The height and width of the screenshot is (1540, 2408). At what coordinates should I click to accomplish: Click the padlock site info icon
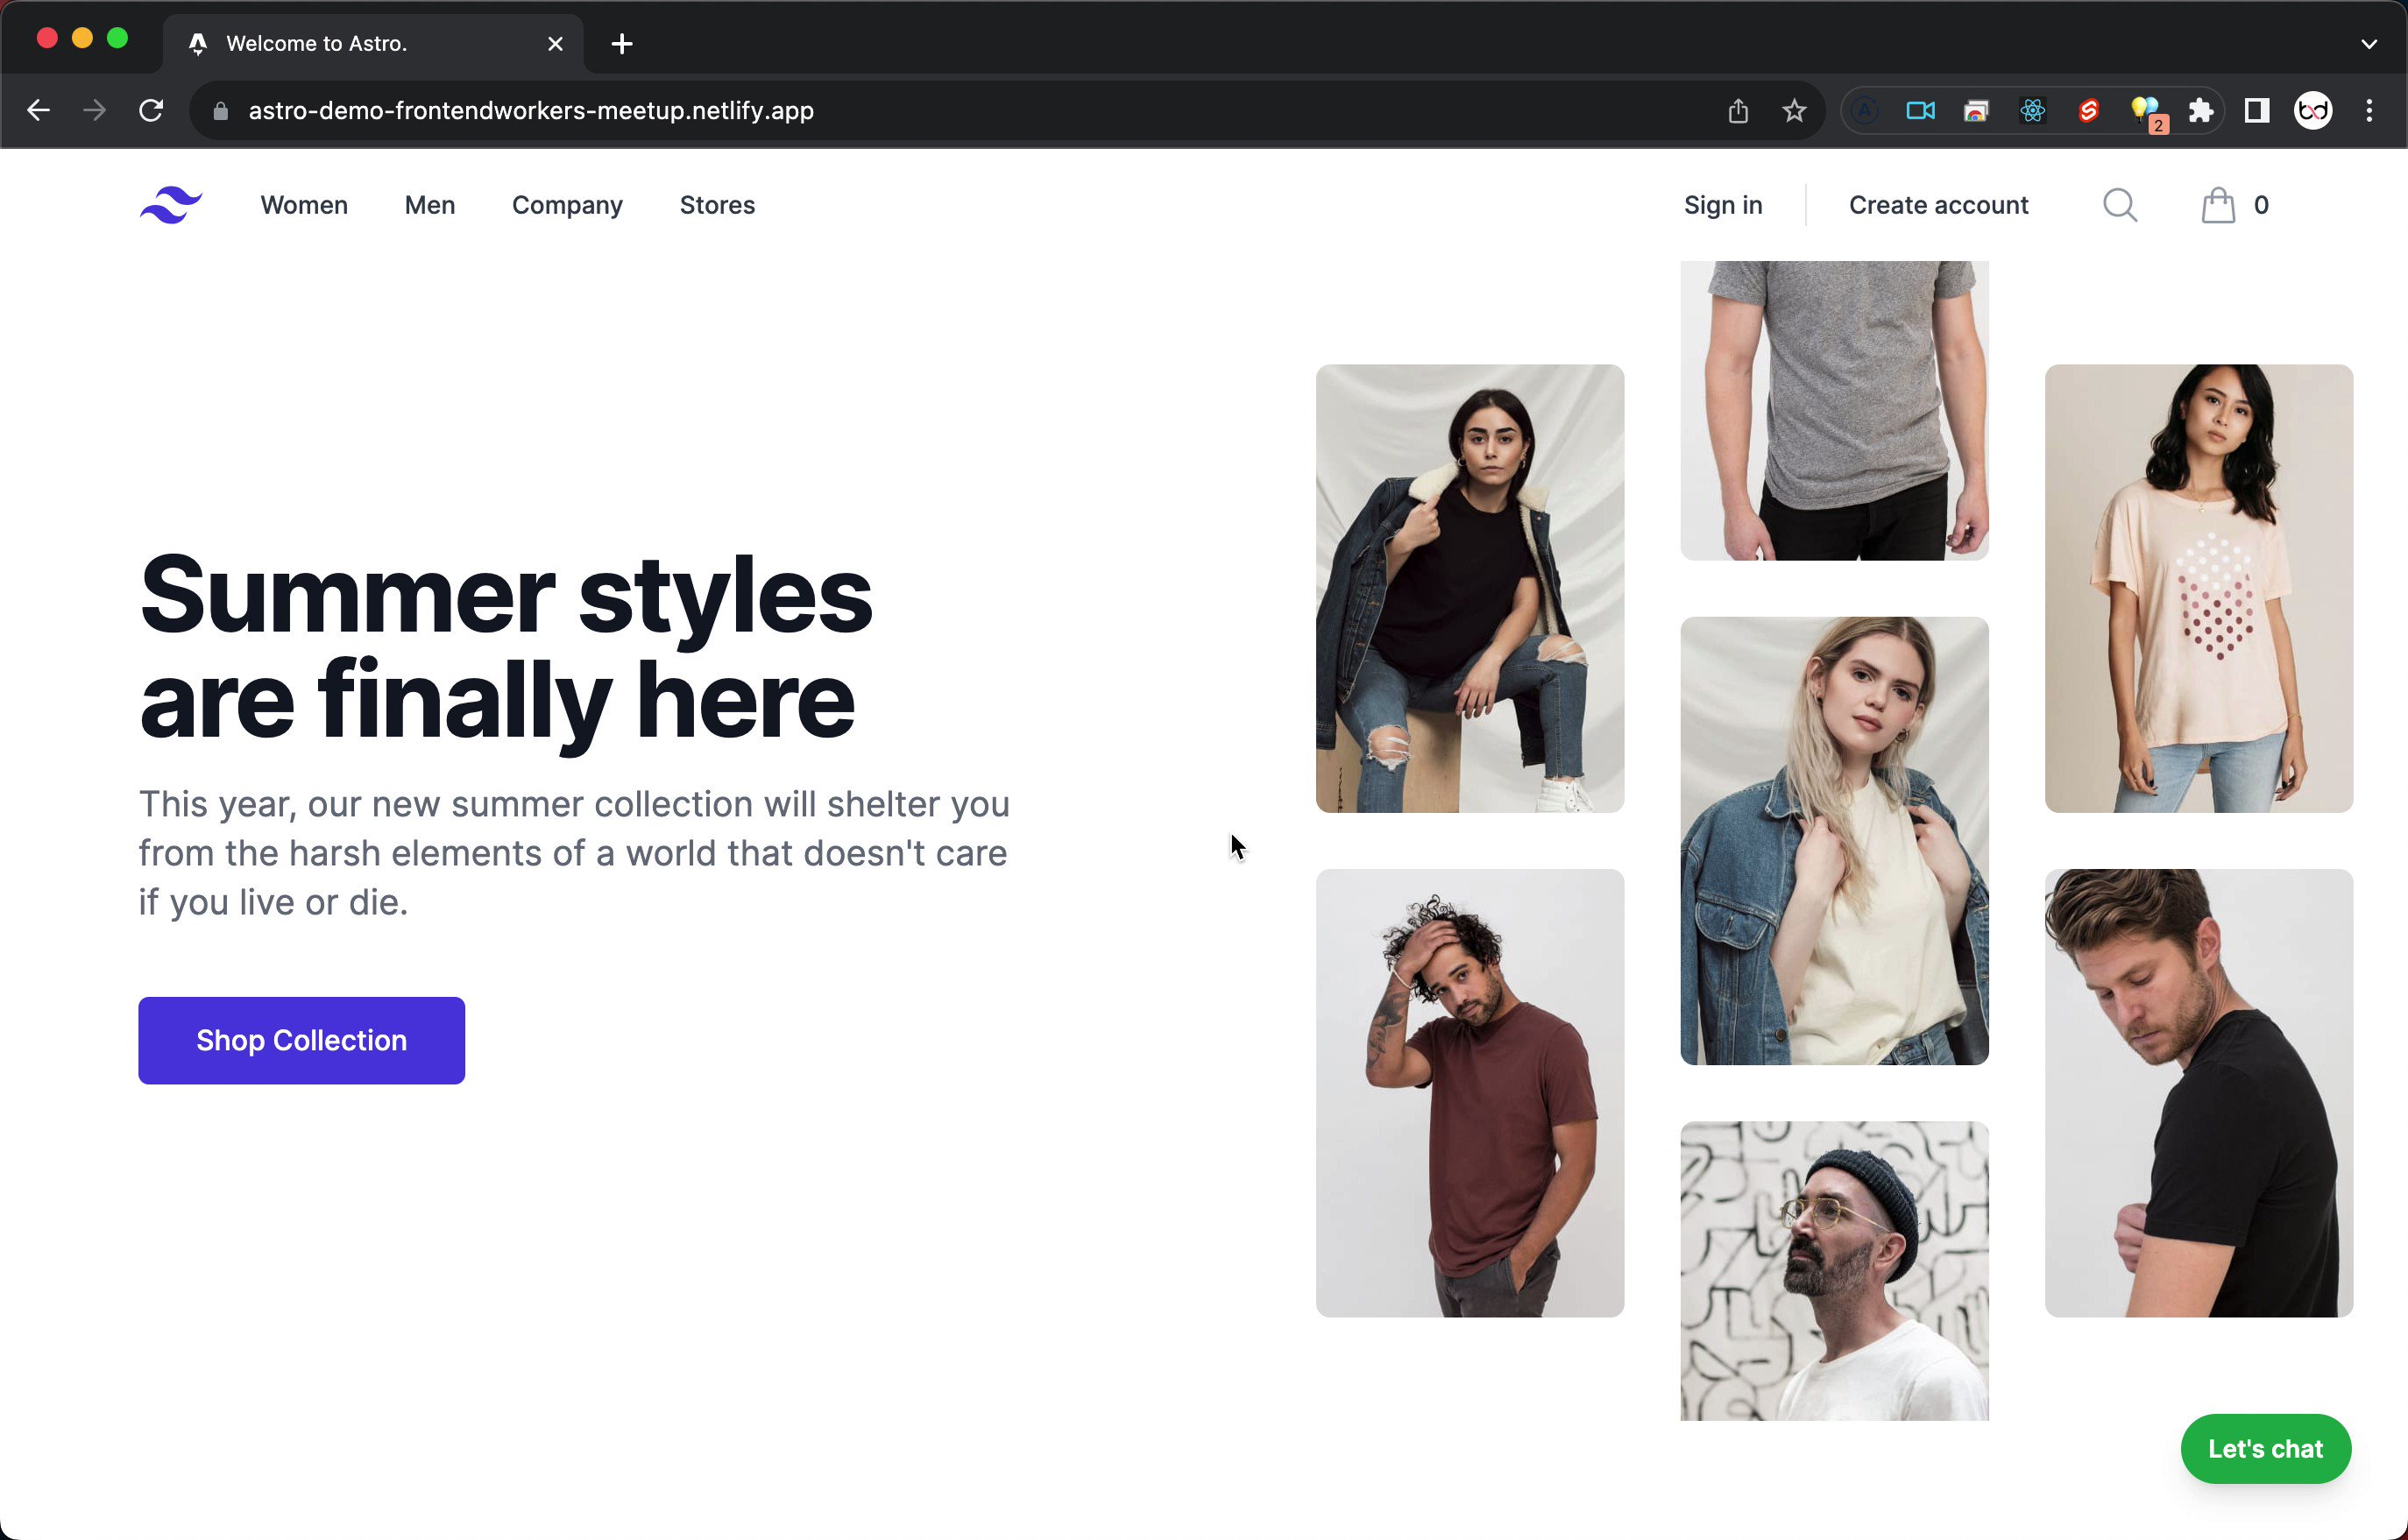(221, 111)
